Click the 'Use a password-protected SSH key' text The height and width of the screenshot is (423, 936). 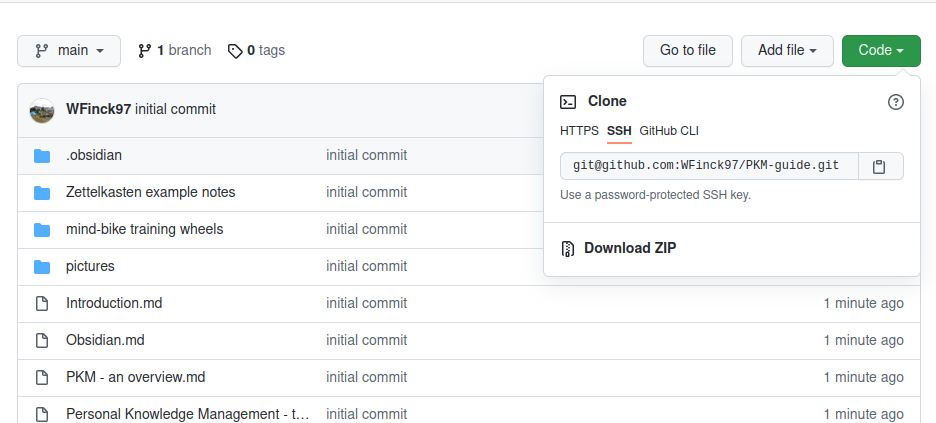coord(655,195)
